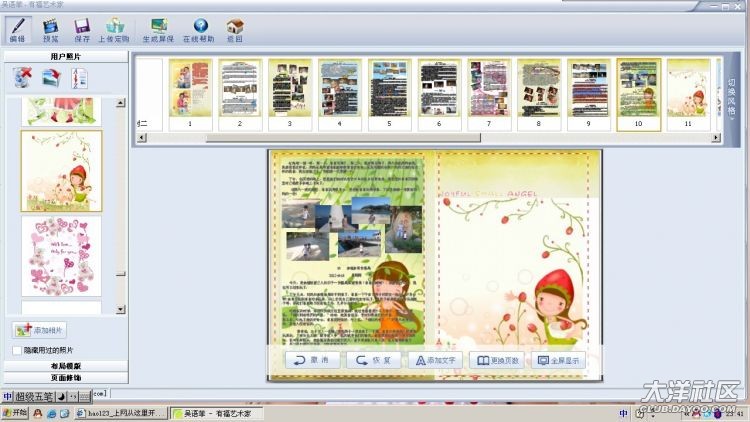Click the delete photo icon with red X
The image size is (750, 422).
pos(23,78)
